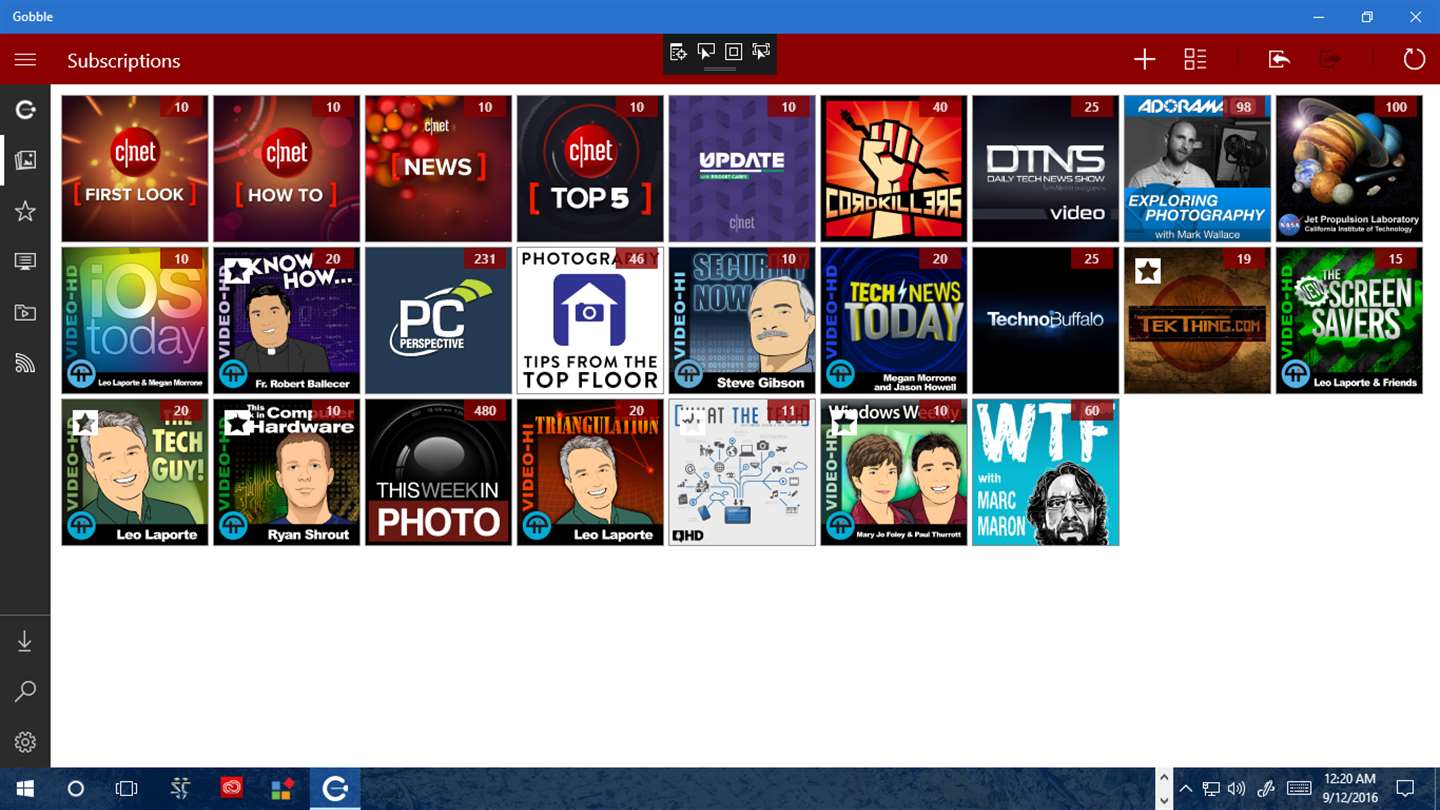Select the DTNS Daily Tech News Show tile

1046,169
